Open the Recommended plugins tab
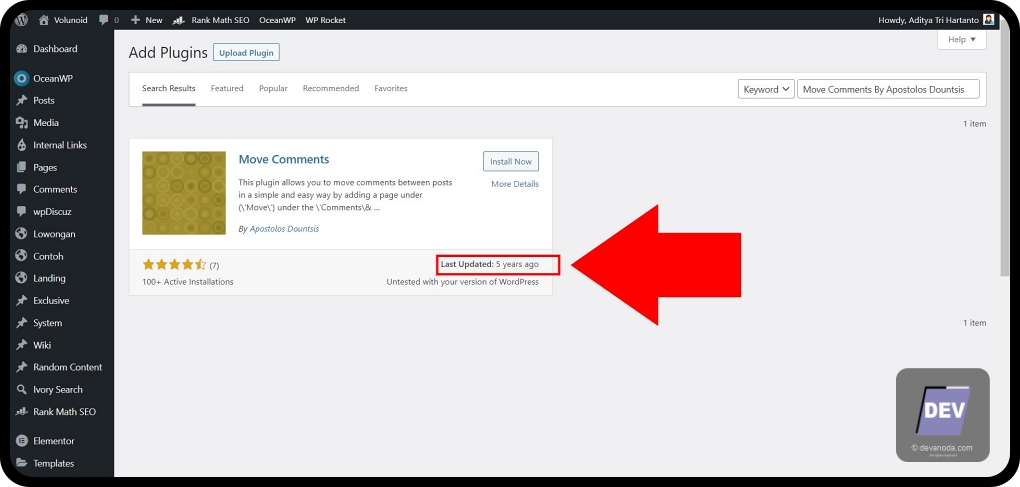 [330, 88]
